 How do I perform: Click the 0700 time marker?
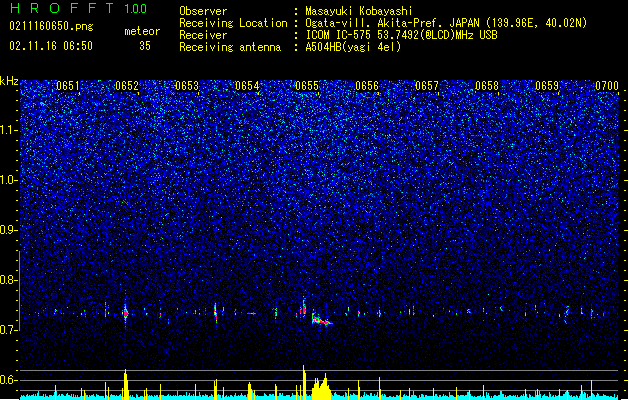607,86
